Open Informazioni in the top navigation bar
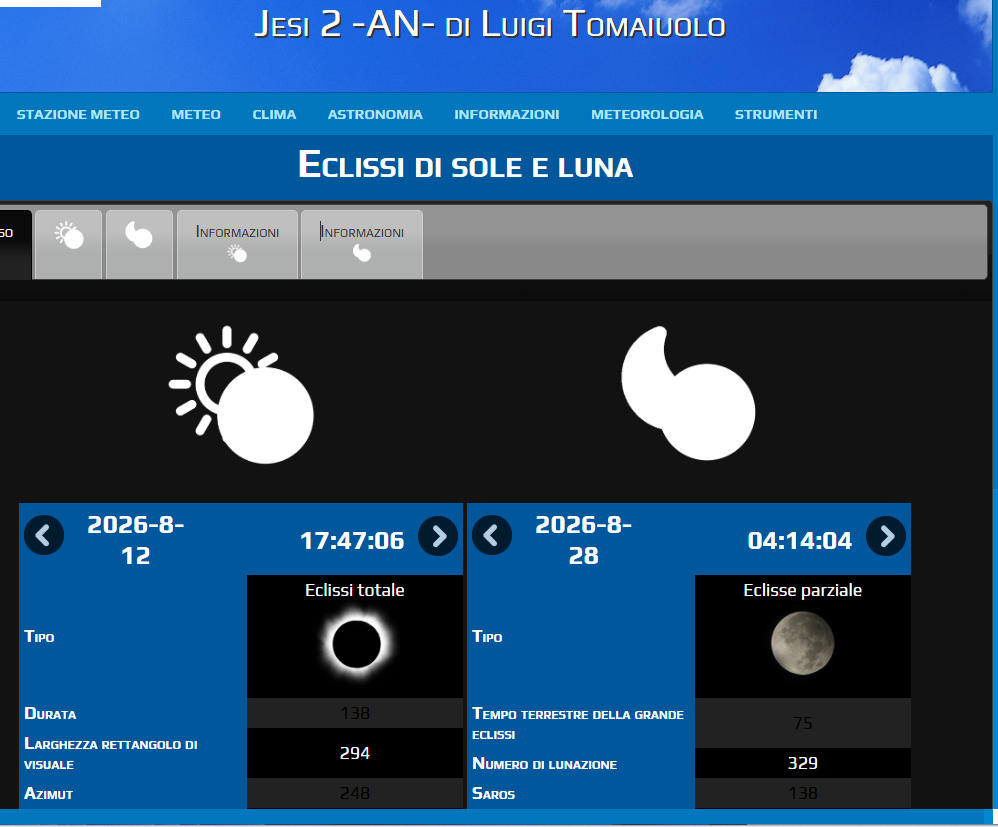 (x=507, y=115)
